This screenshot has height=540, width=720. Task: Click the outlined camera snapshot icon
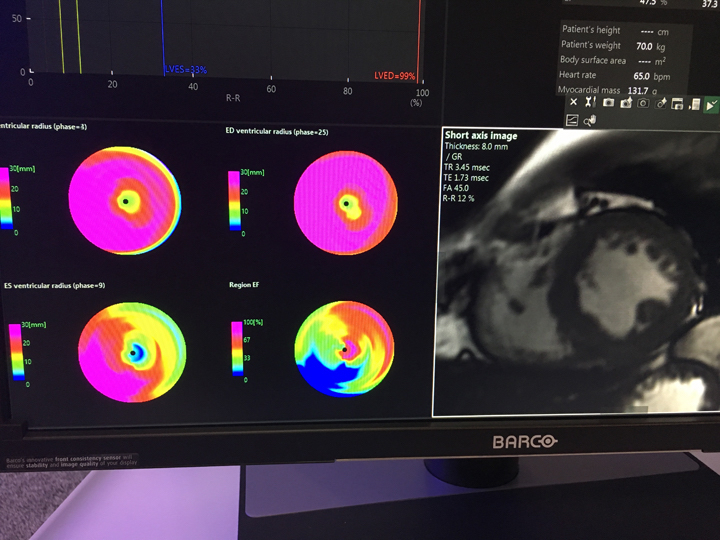pyautogui.click(x=643, y=103)
